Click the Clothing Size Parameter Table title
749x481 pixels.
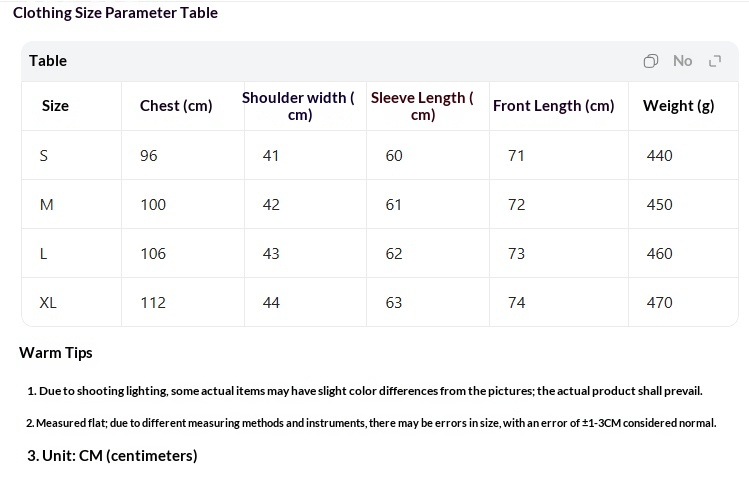pos(115,13)
